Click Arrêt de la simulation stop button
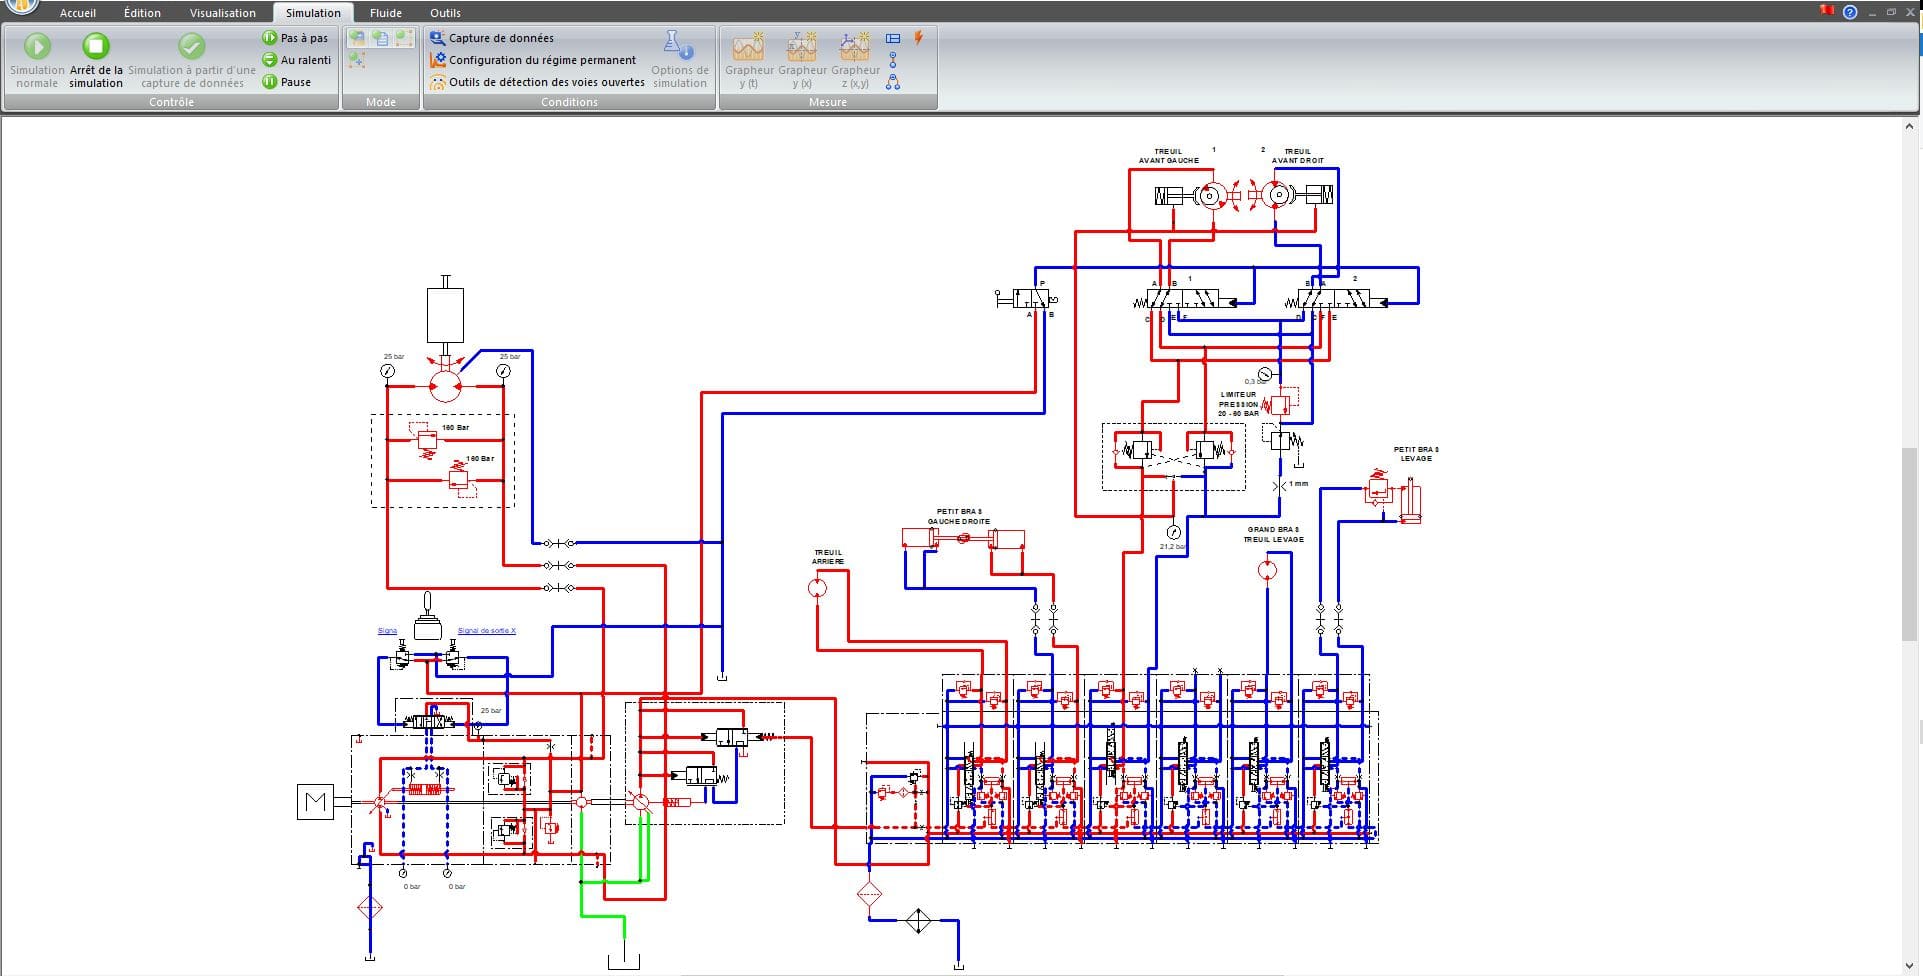The height and width of the screenshot is (976, 1923). click(96, 60)
